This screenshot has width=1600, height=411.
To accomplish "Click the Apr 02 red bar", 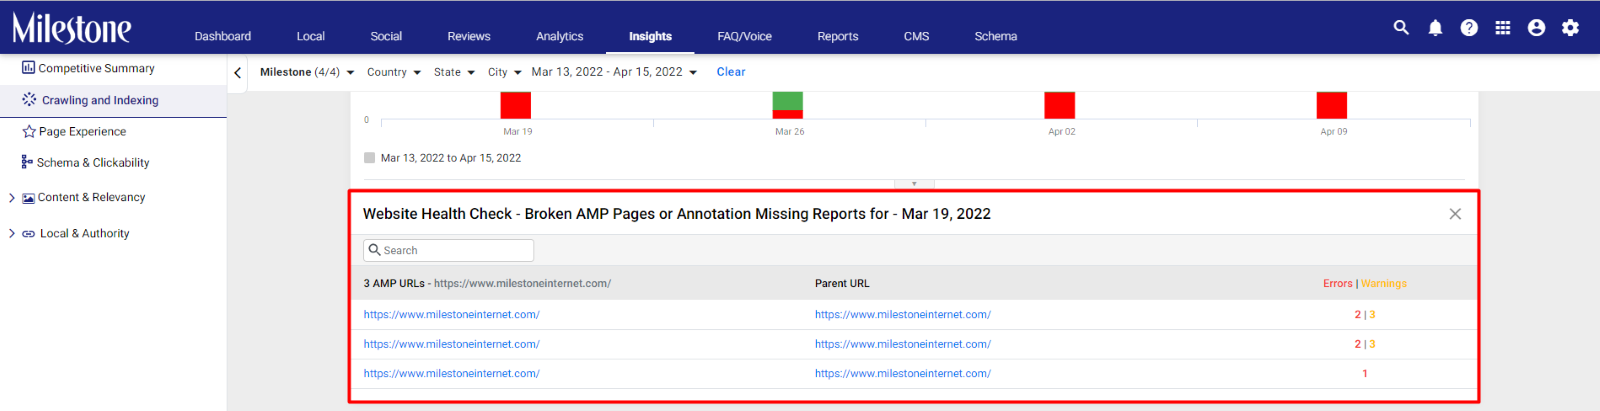I will (x=1060, y=105).
